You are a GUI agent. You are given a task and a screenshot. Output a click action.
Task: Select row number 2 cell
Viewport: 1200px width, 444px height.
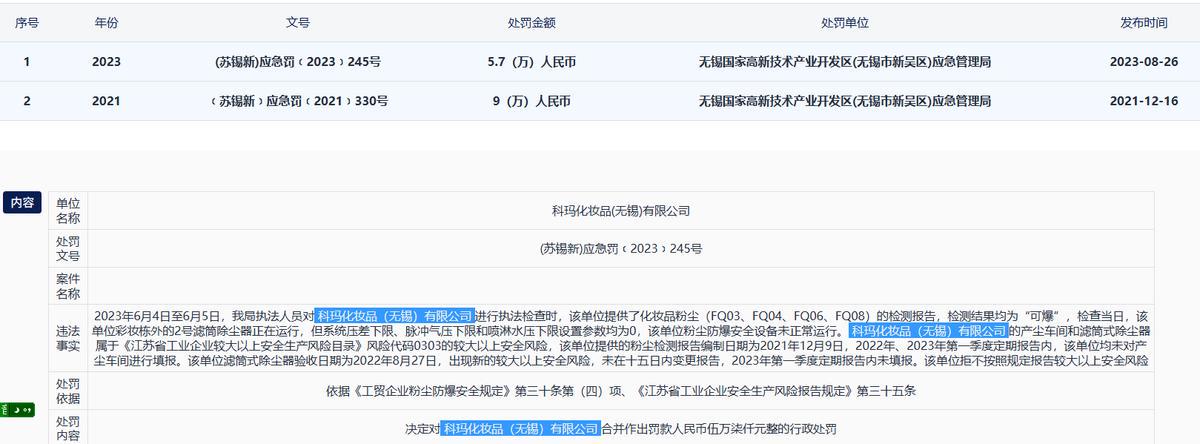click(26, 101)
